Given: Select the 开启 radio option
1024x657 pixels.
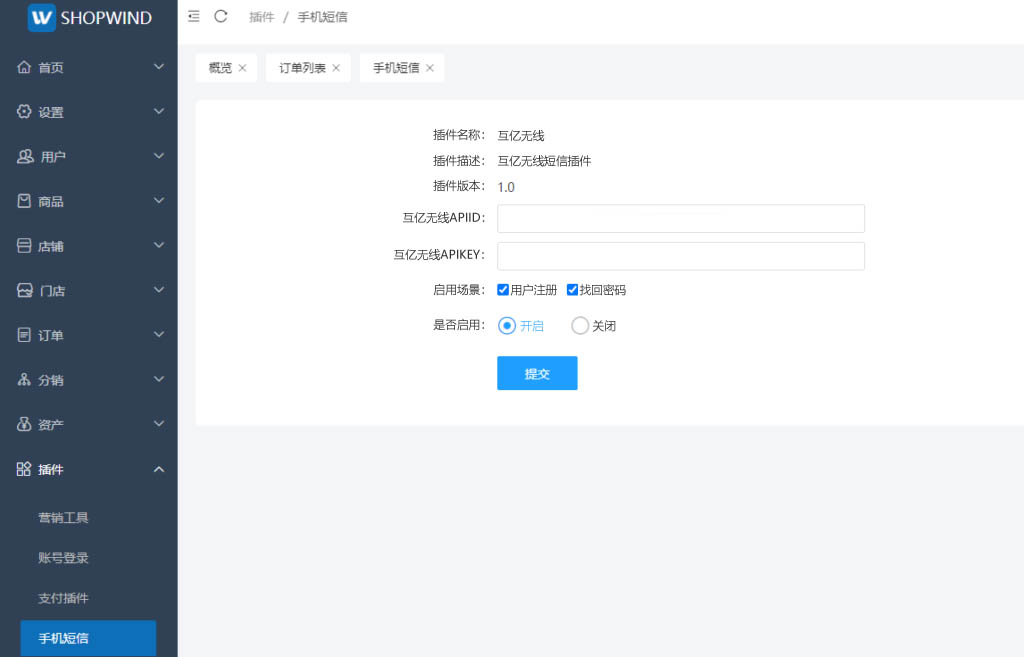Looking at the screenshot, I should [x=507, y=325].
